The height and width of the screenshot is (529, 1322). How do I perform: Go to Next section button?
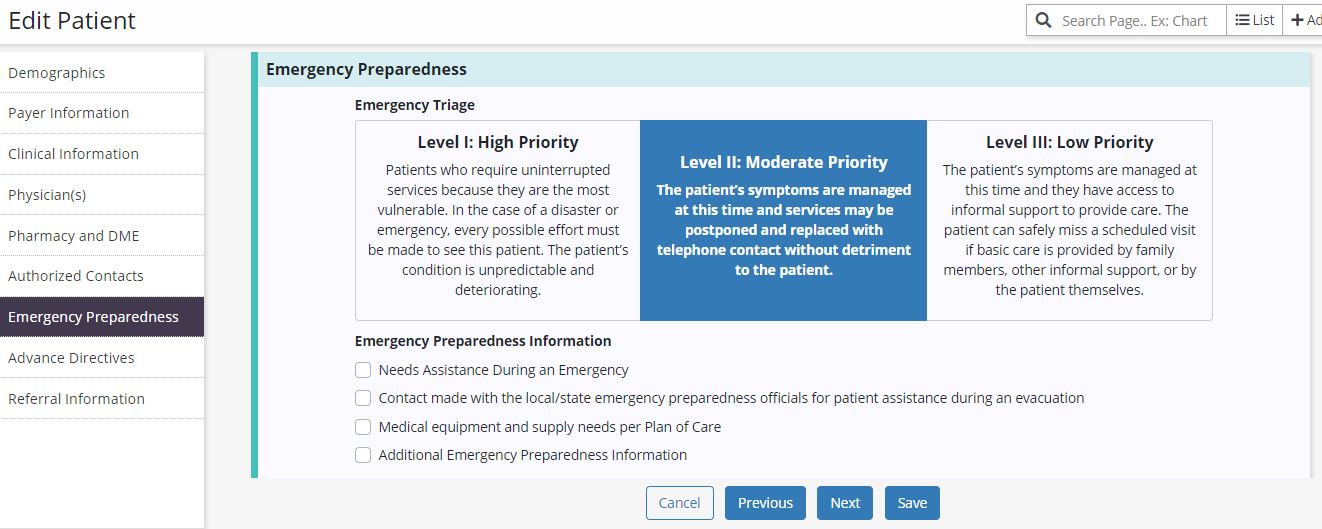point(845,503)
